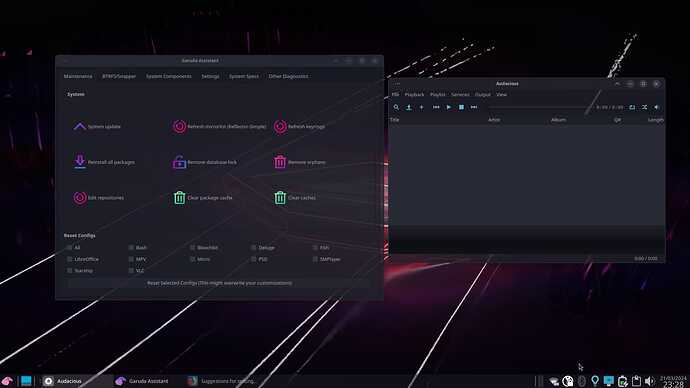Open Playback menu in Audacious
Viewport: 690px width, 388px height.
pos(415,95)
